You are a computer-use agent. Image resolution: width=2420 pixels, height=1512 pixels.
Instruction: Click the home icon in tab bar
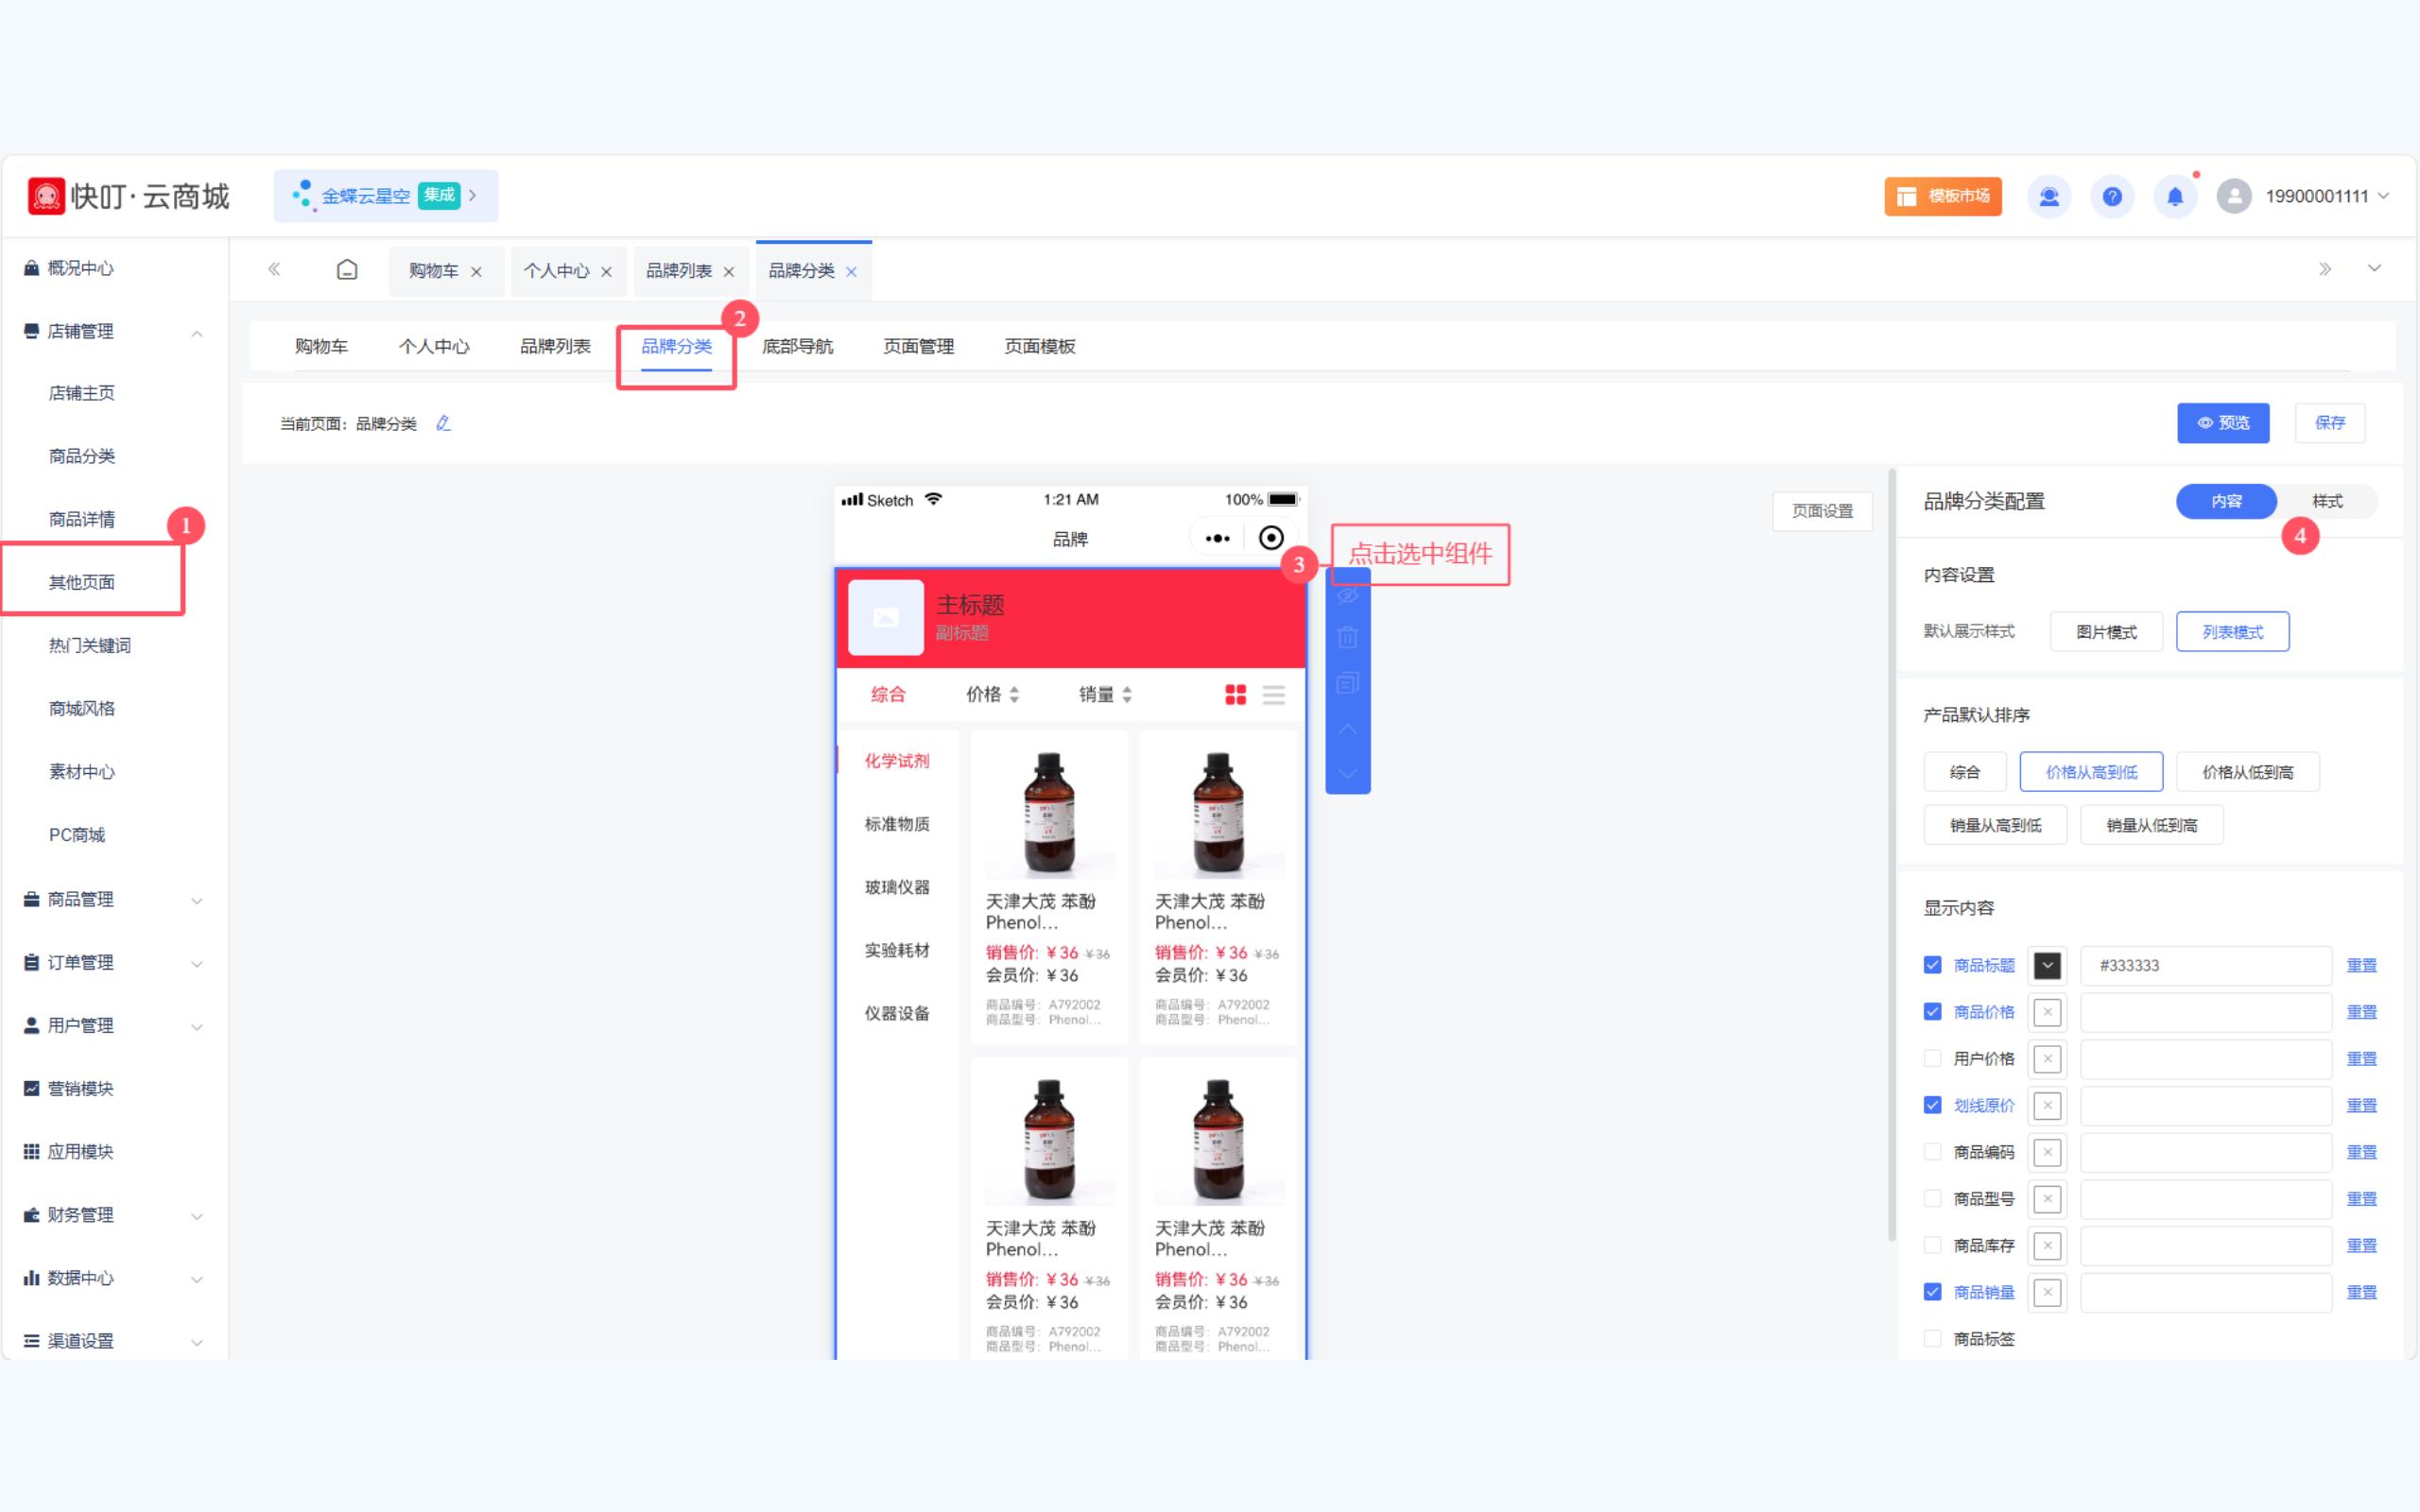347,270
